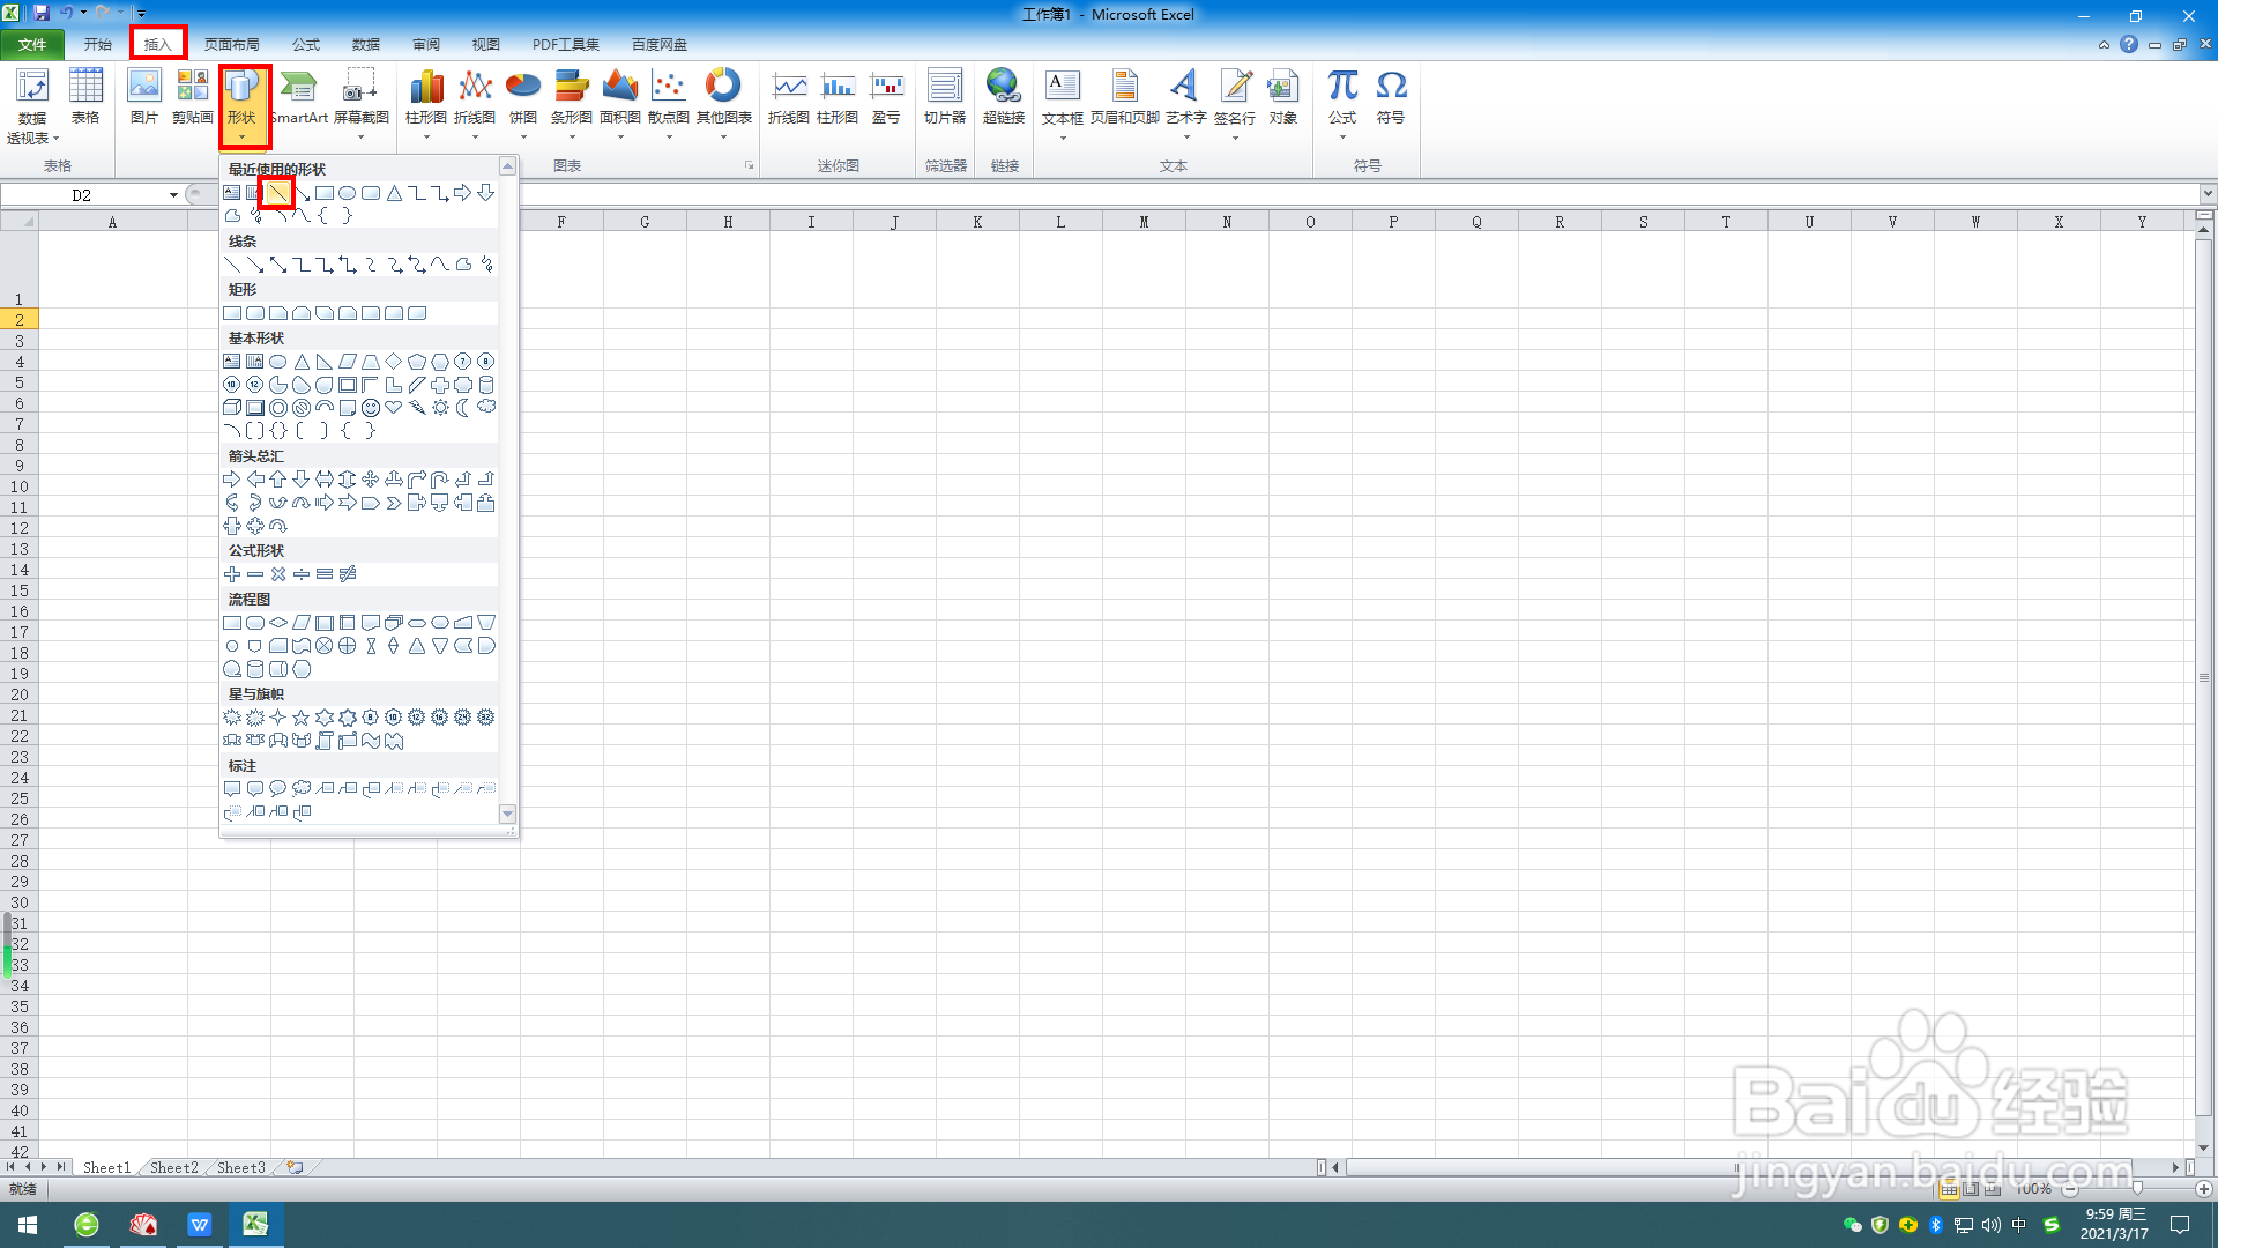Choose the rounded rectangle in rectangles section
Image resolution: width=2256 pixels, height=1249 pixels.
pos(255,314)
